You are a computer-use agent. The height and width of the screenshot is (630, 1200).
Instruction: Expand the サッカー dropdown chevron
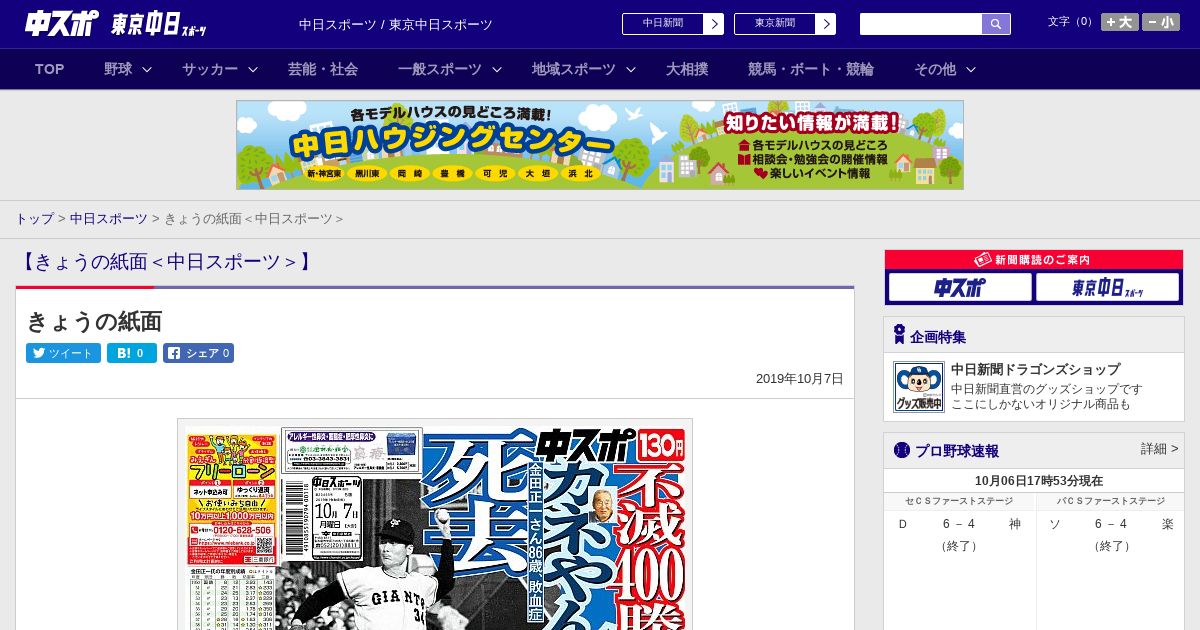coord(253,69)
